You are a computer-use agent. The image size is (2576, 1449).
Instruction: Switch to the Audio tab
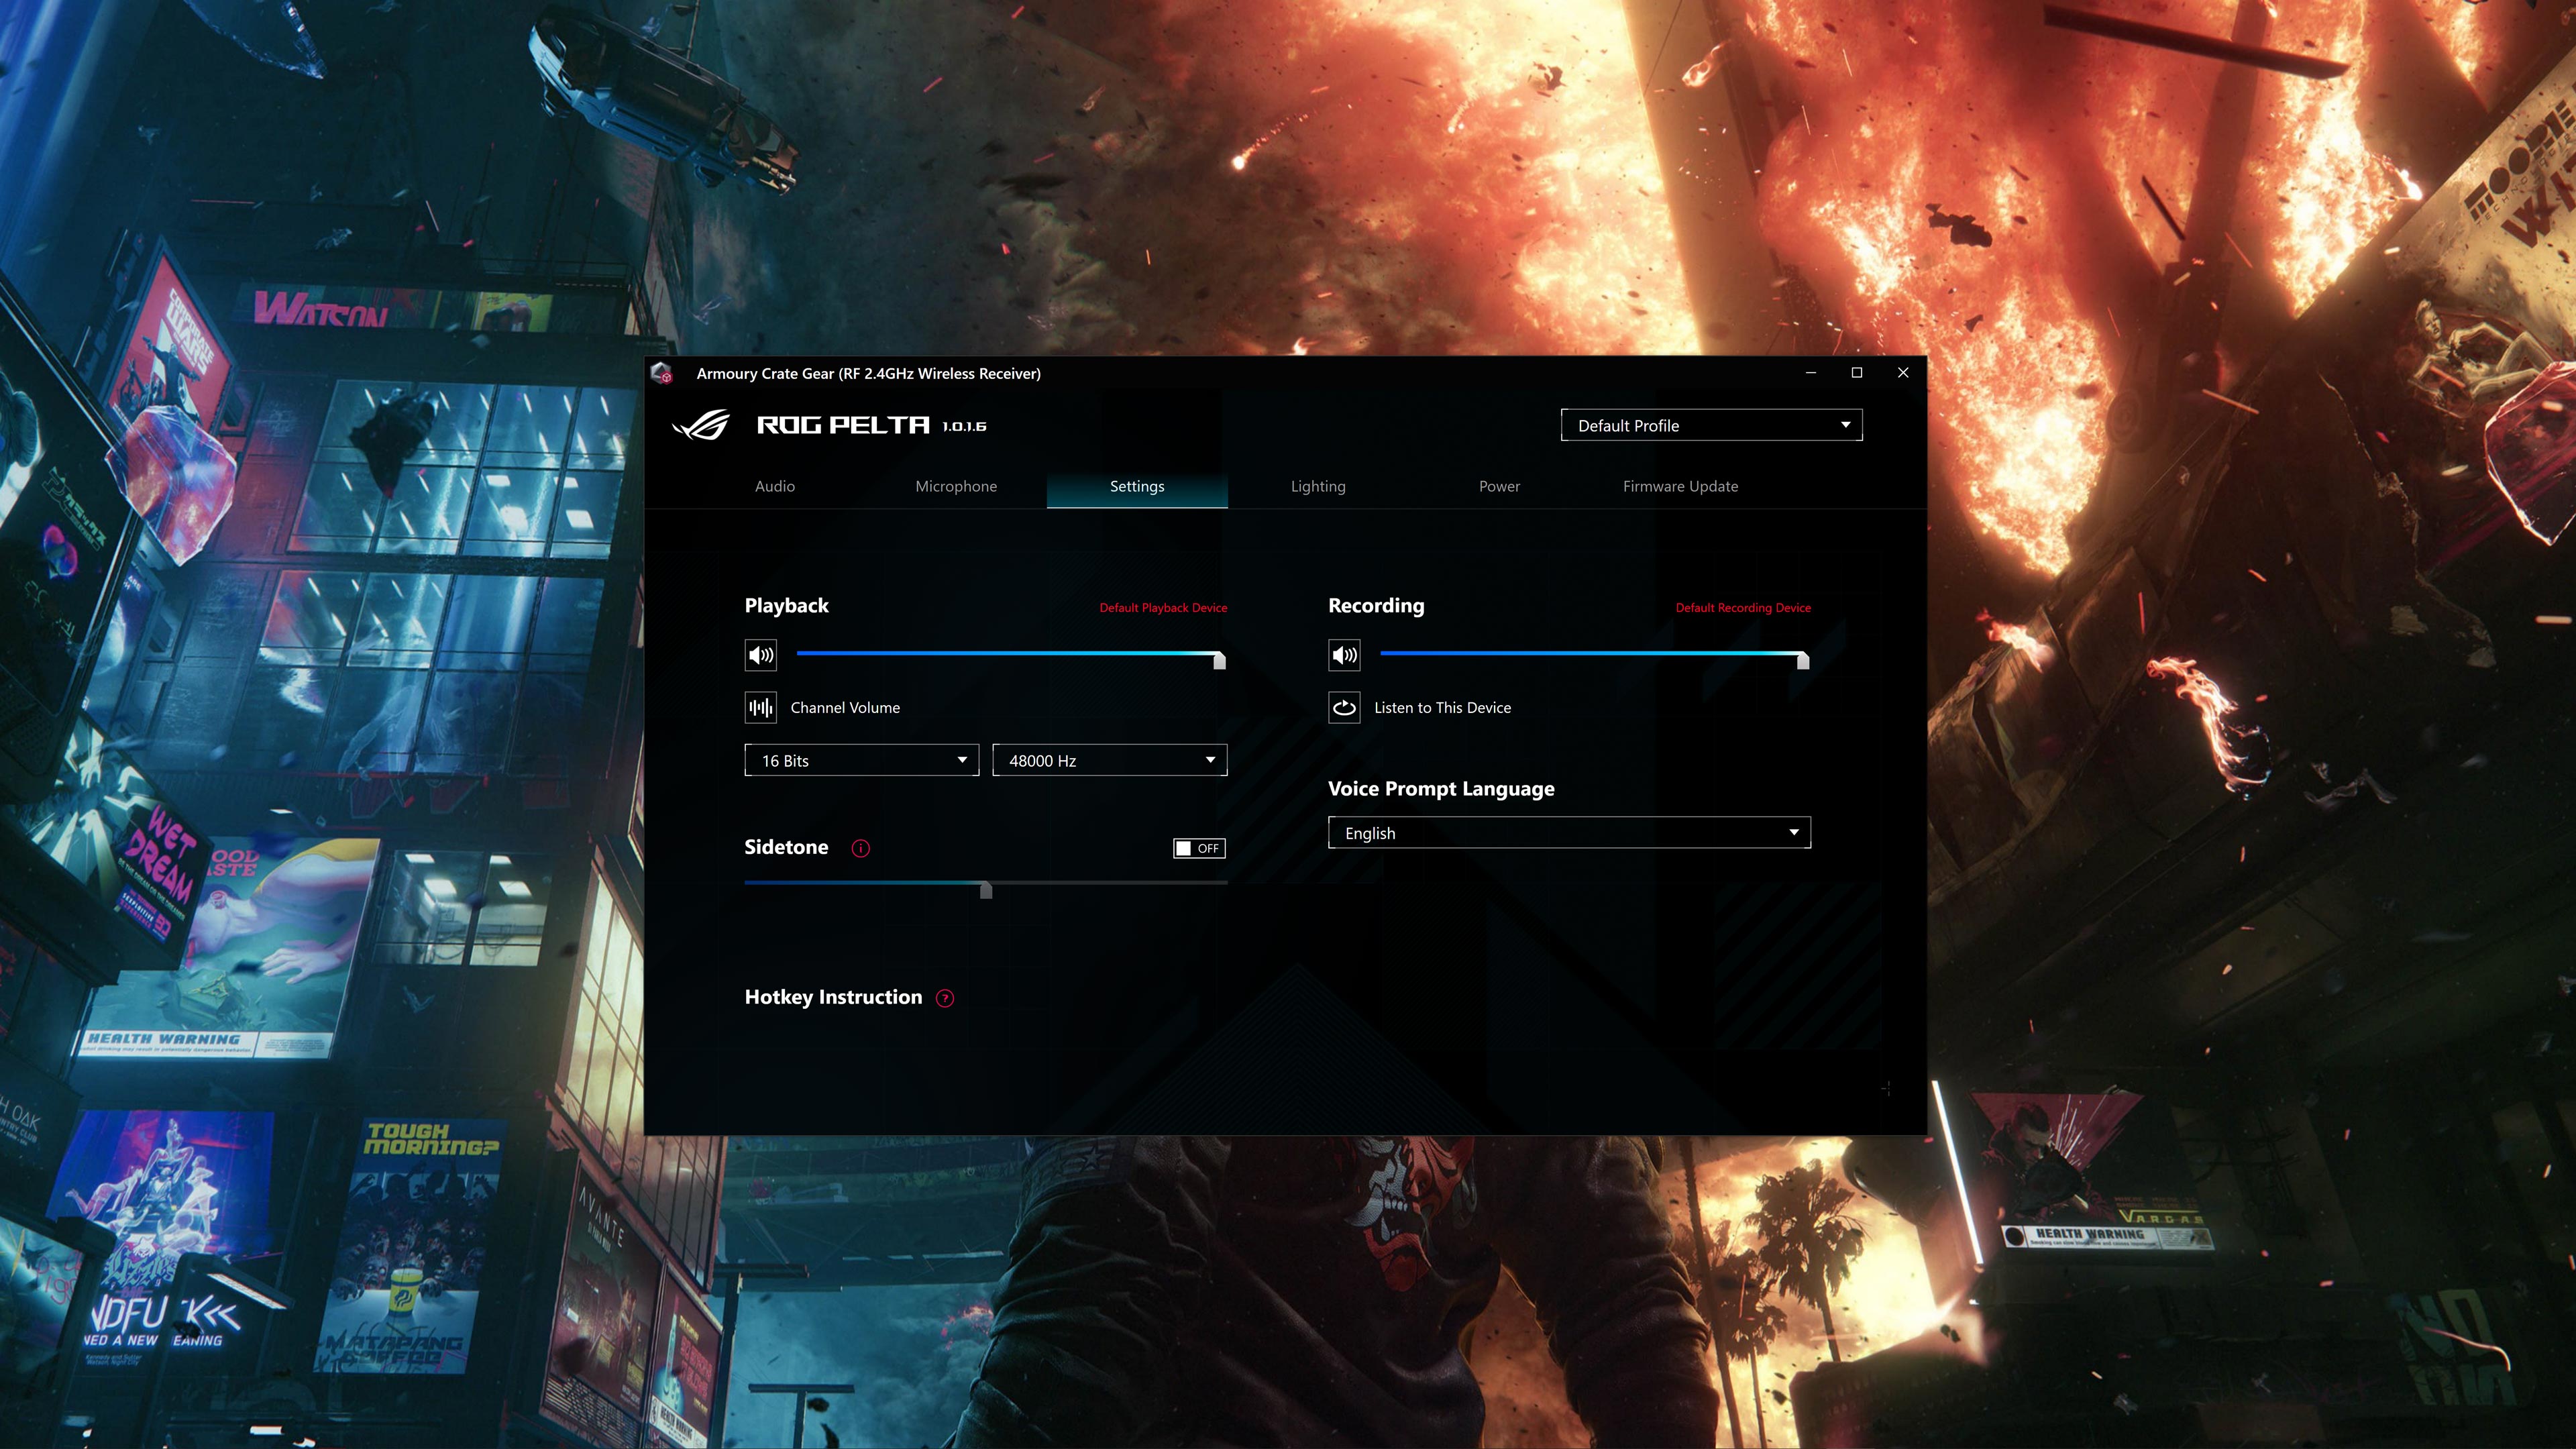(x=773, y=485)
